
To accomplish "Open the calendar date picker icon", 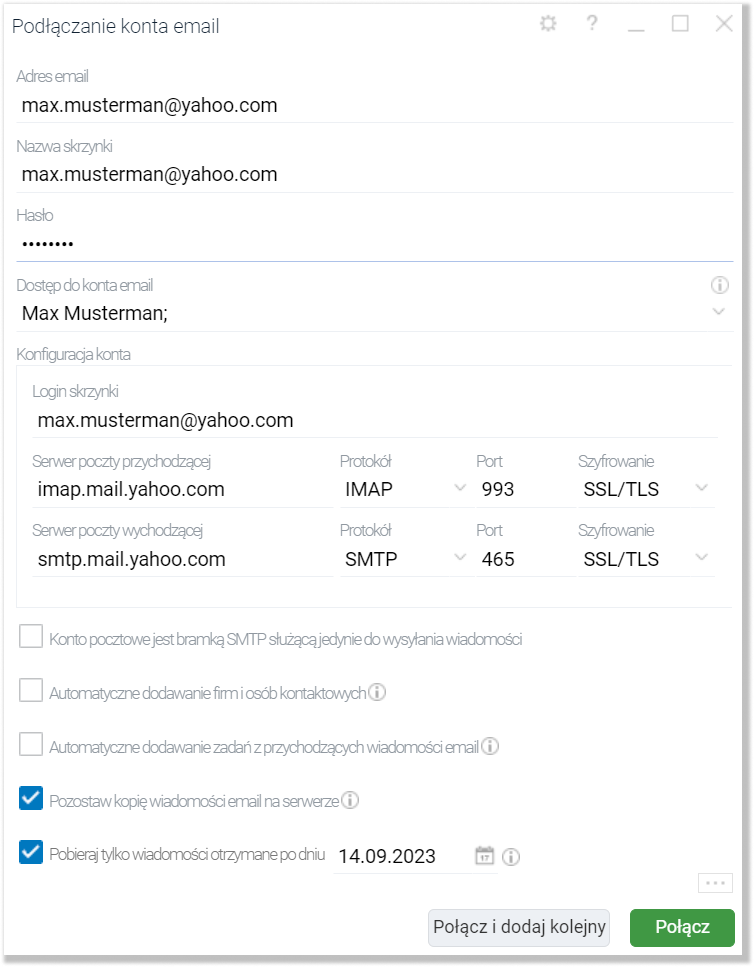I will (485, 856).
